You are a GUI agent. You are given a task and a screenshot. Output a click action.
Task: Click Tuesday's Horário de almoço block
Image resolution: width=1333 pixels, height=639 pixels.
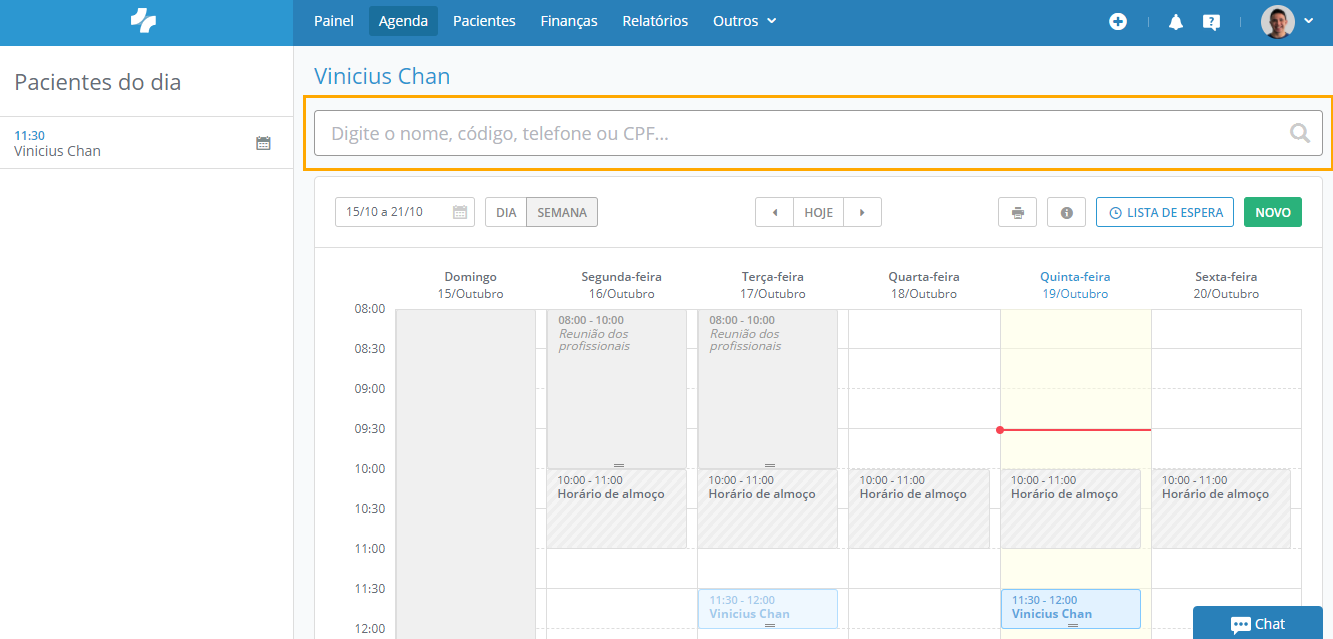(768, 509)
